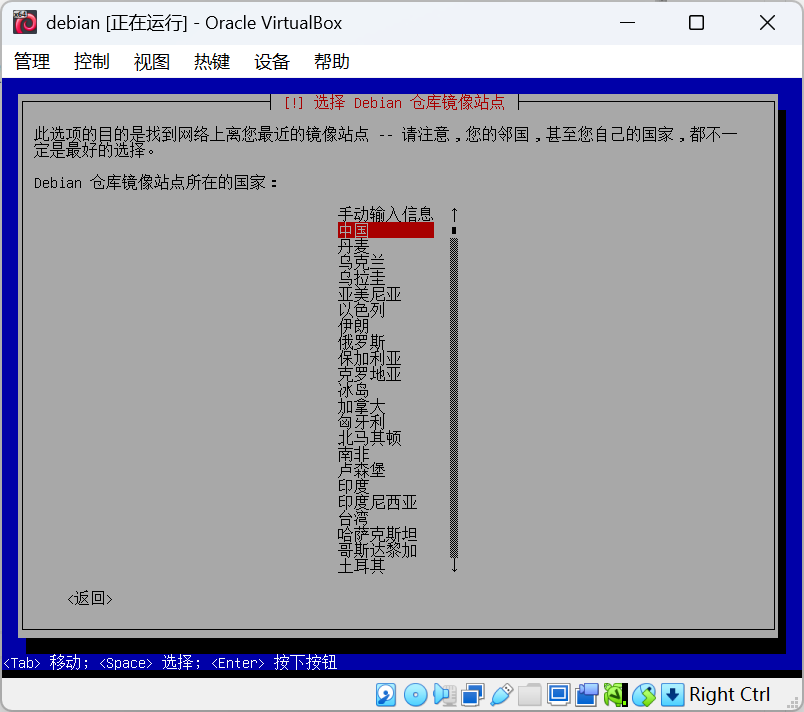
Task: Close the VirtualBox debian window
Action: point(767,23)
